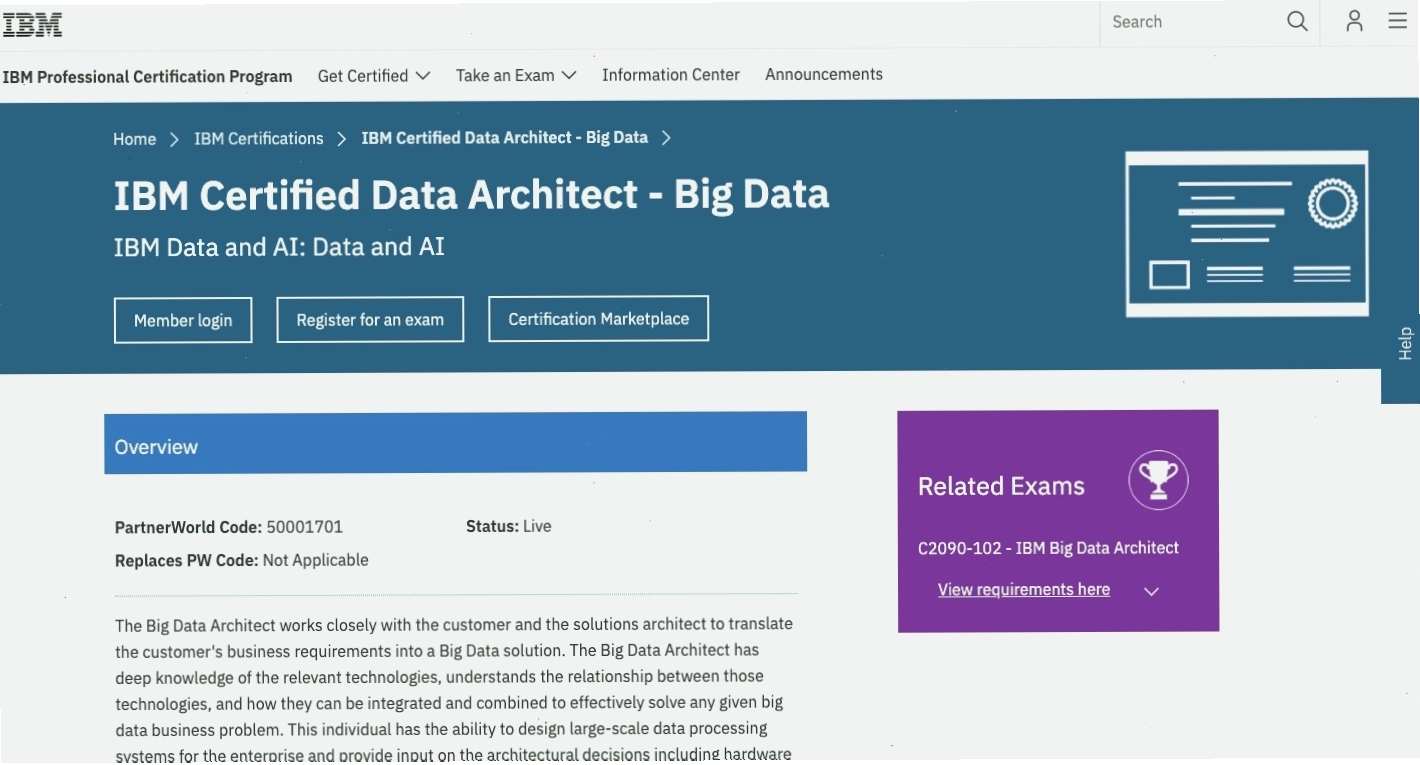Open IBM Certifications breadcrumb link
Viewport: 1420px width, 765px height.
click(259, 139)
